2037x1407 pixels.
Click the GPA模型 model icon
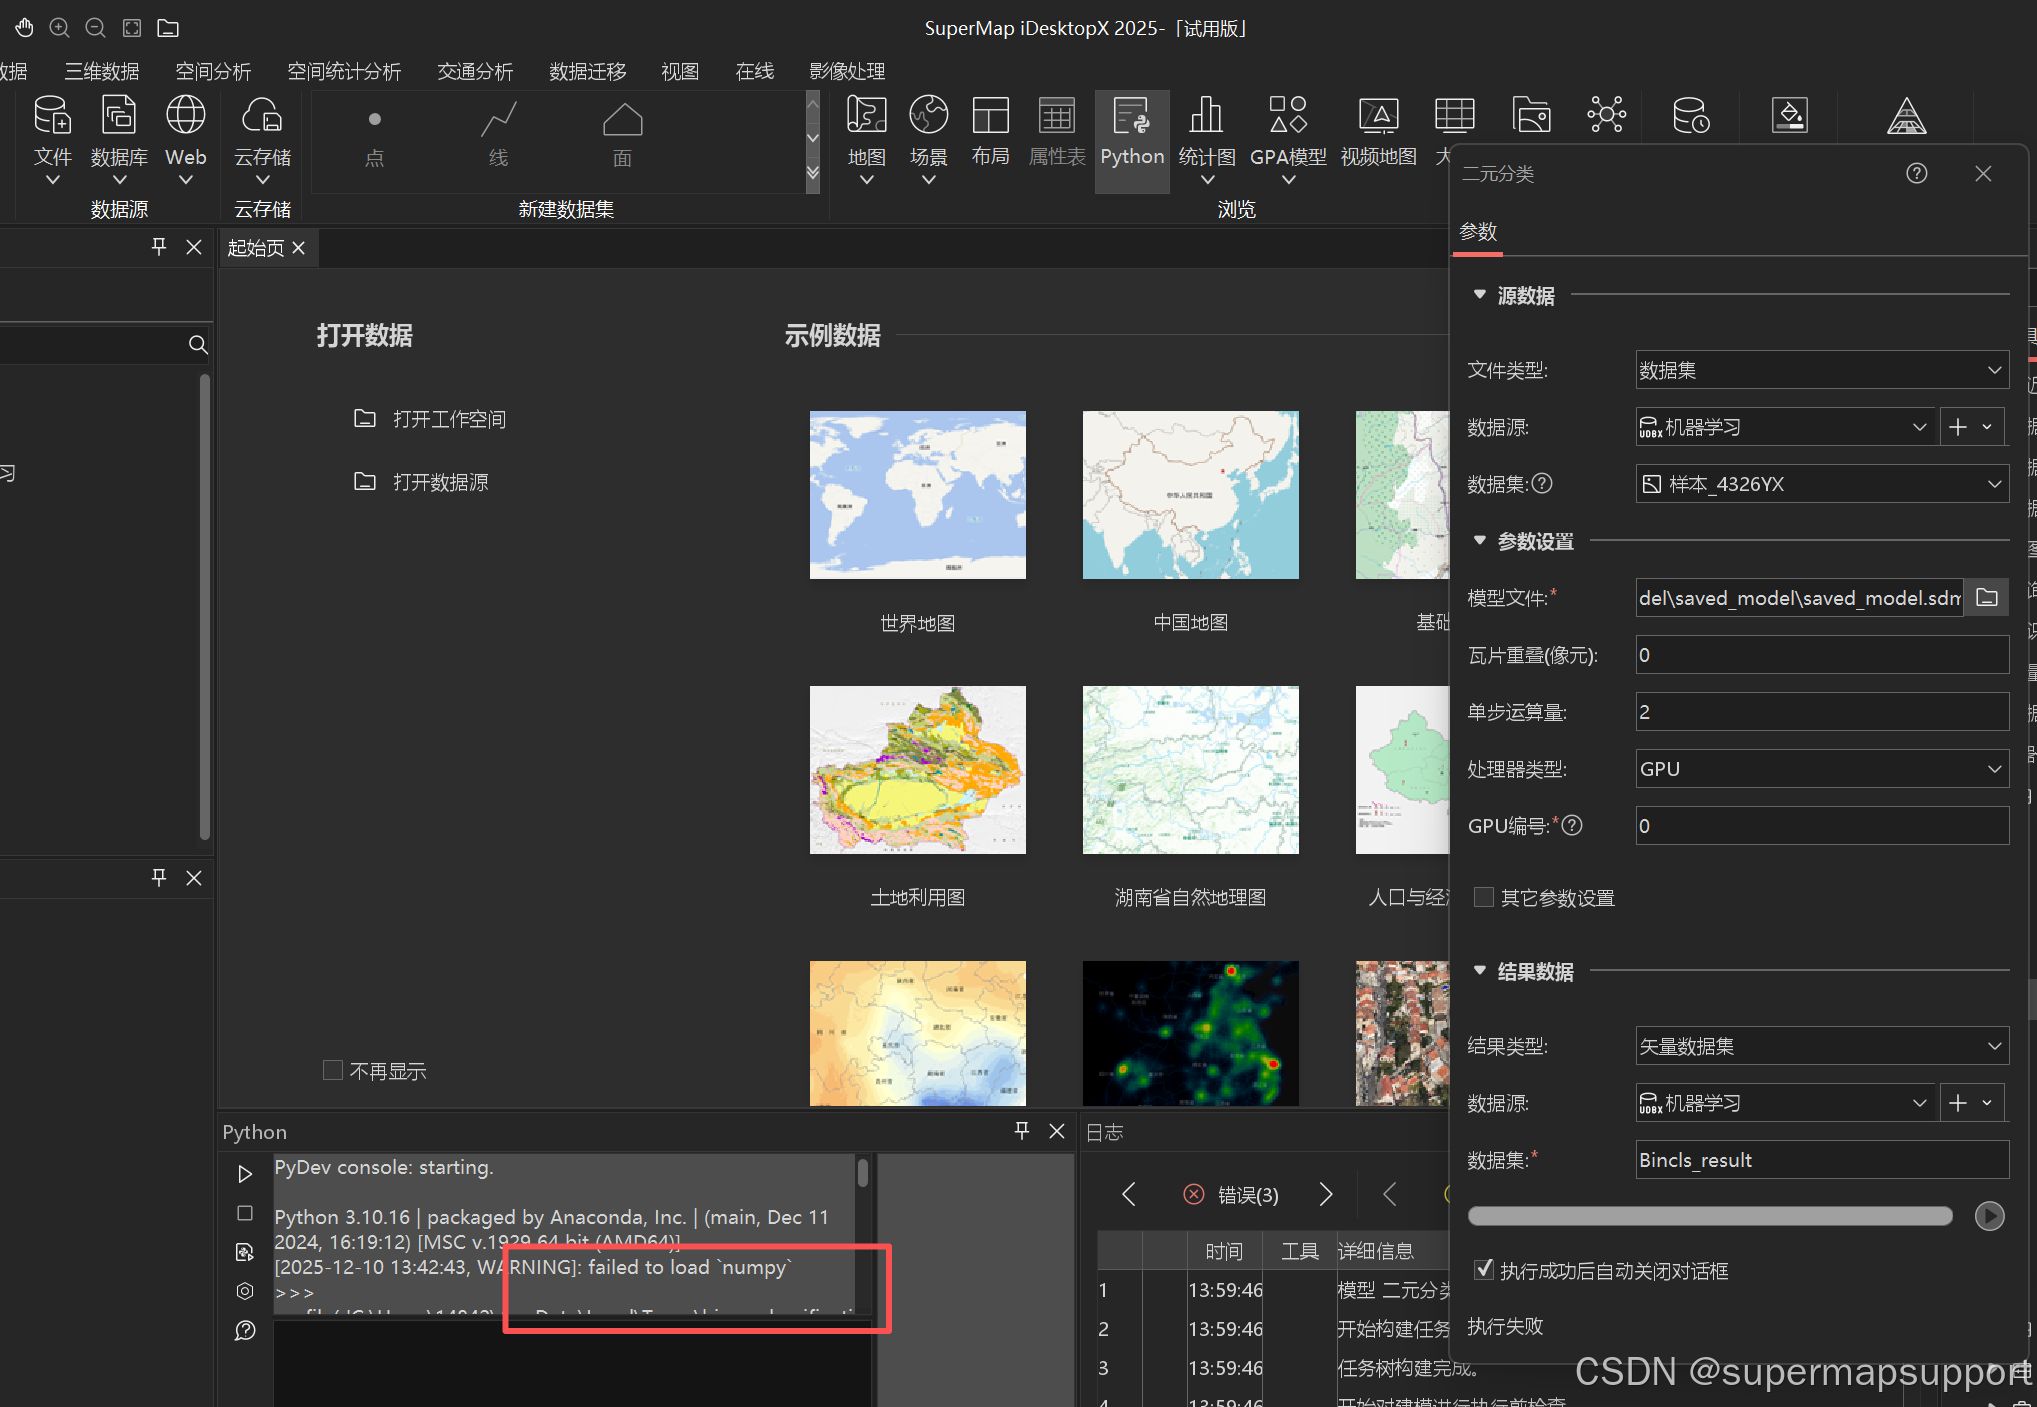click(x=1288, y=133)
